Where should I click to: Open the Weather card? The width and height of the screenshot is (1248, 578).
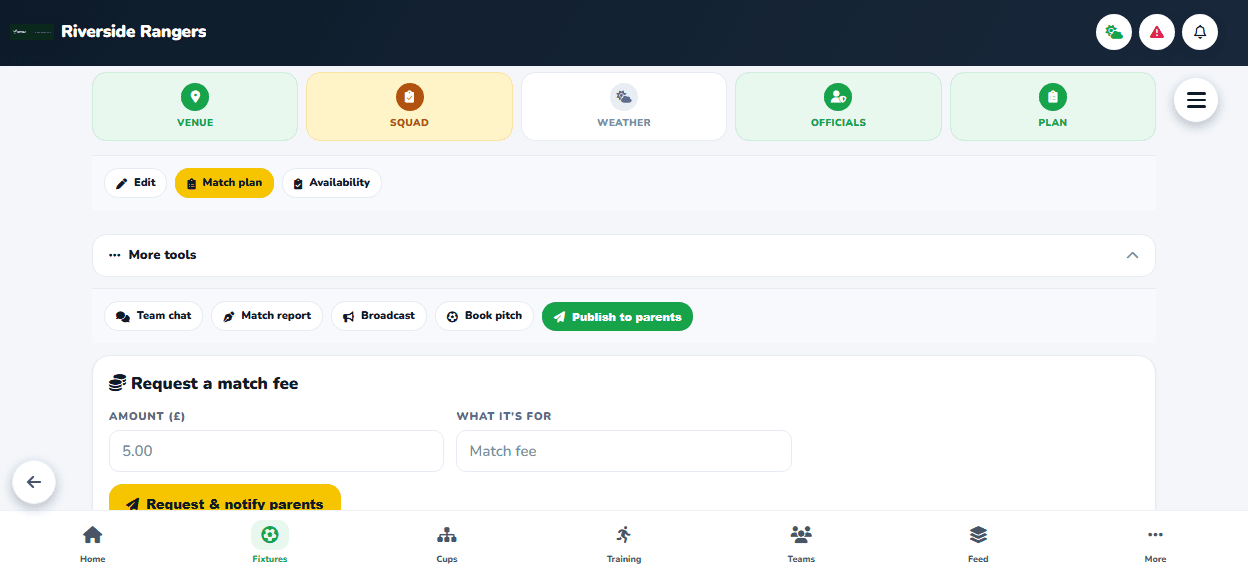(x=624, y=106)
